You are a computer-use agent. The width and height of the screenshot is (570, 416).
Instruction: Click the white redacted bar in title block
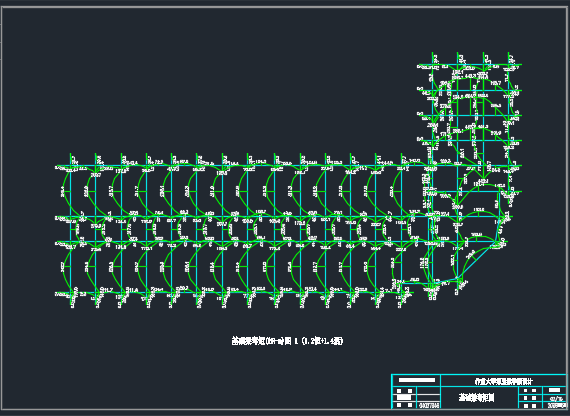[x=417, y=380]
